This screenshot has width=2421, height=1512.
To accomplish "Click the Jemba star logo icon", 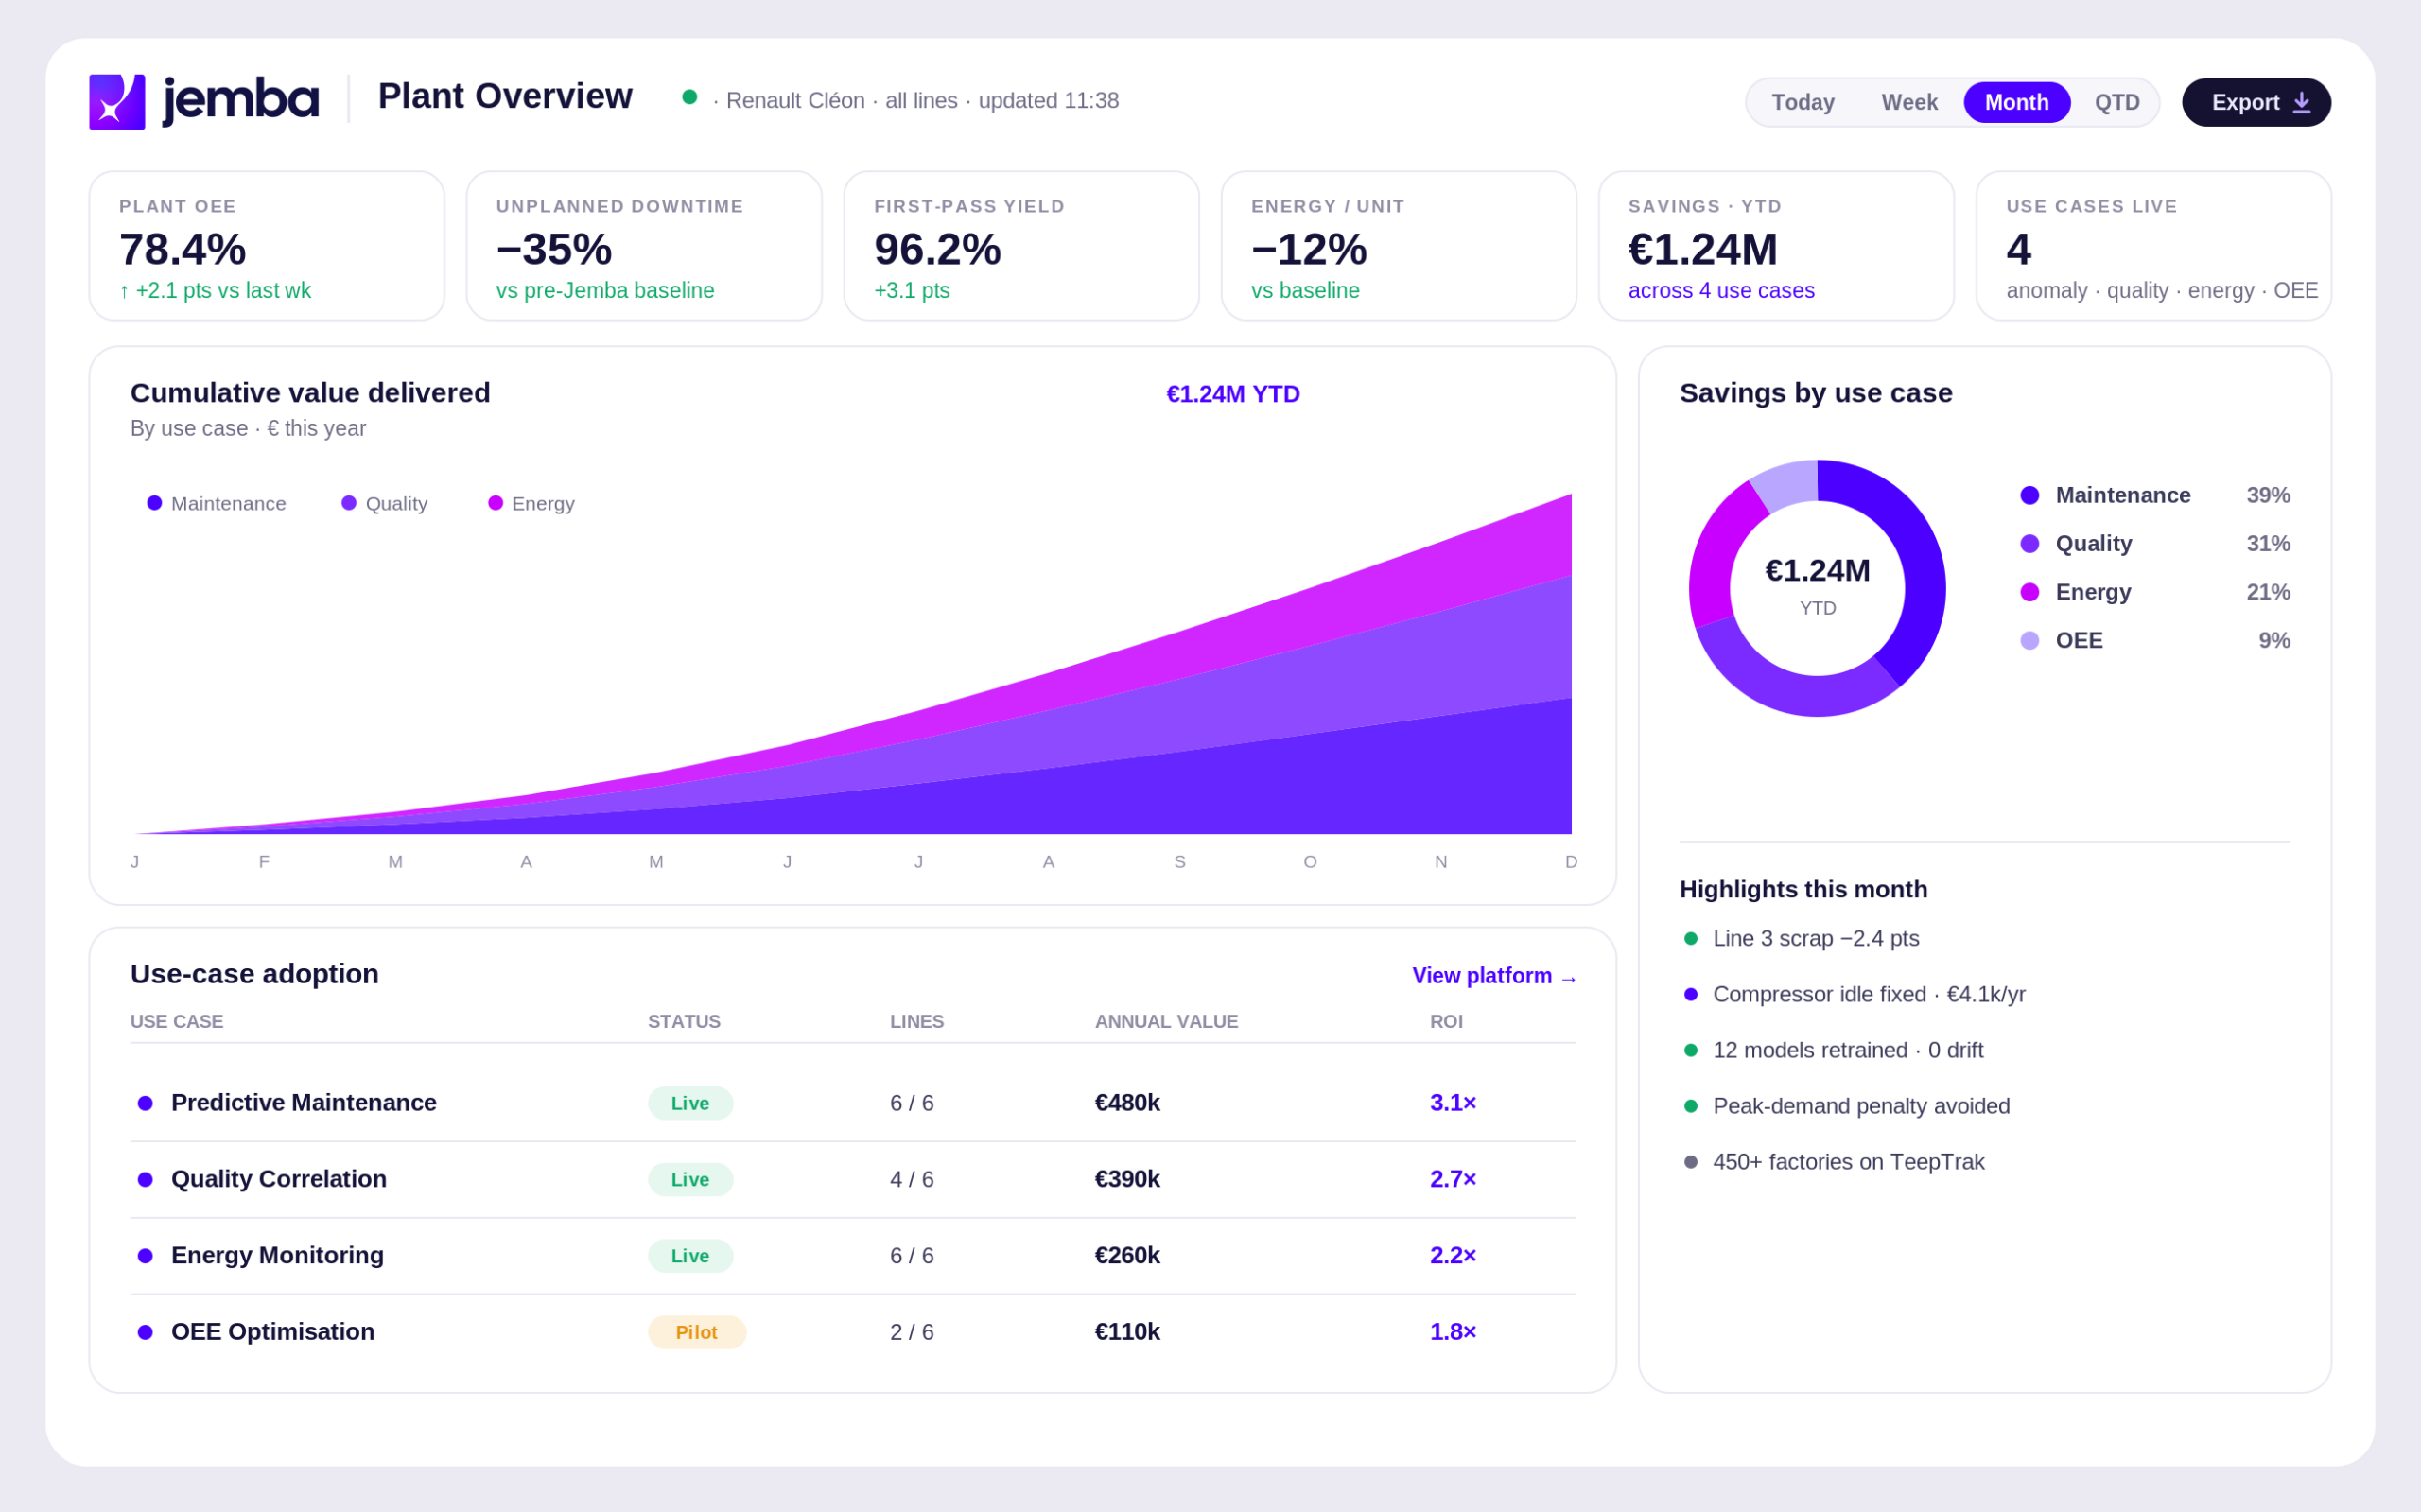I will 117,102.
